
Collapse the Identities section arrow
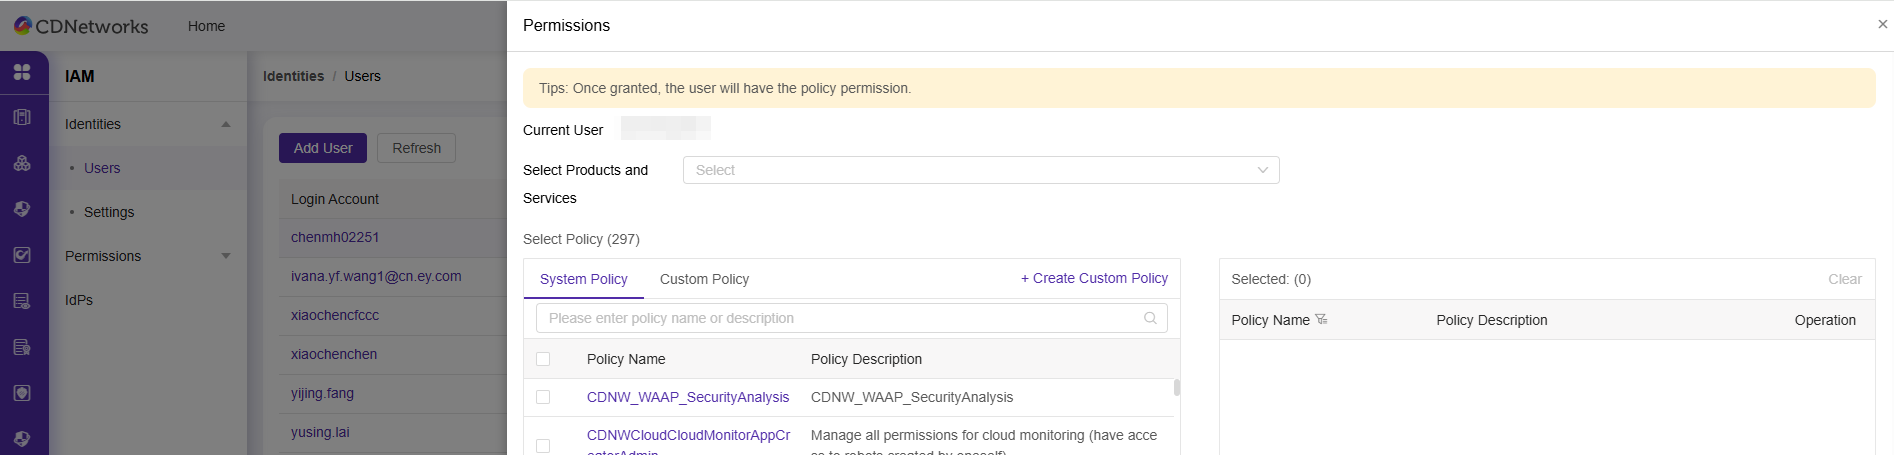pyautogui.click(x=226, y=124)
